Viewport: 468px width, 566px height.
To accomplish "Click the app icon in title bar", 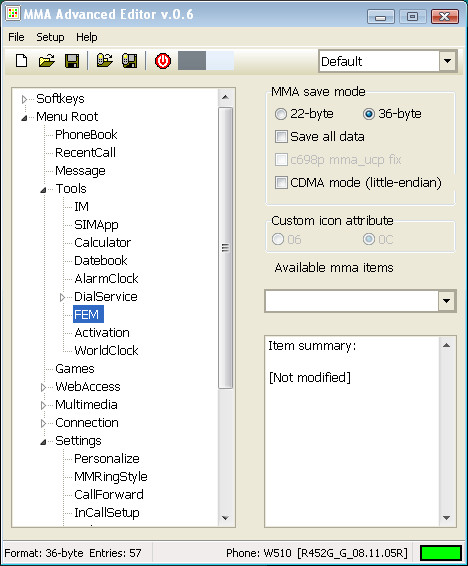I will tap(13, 13).
